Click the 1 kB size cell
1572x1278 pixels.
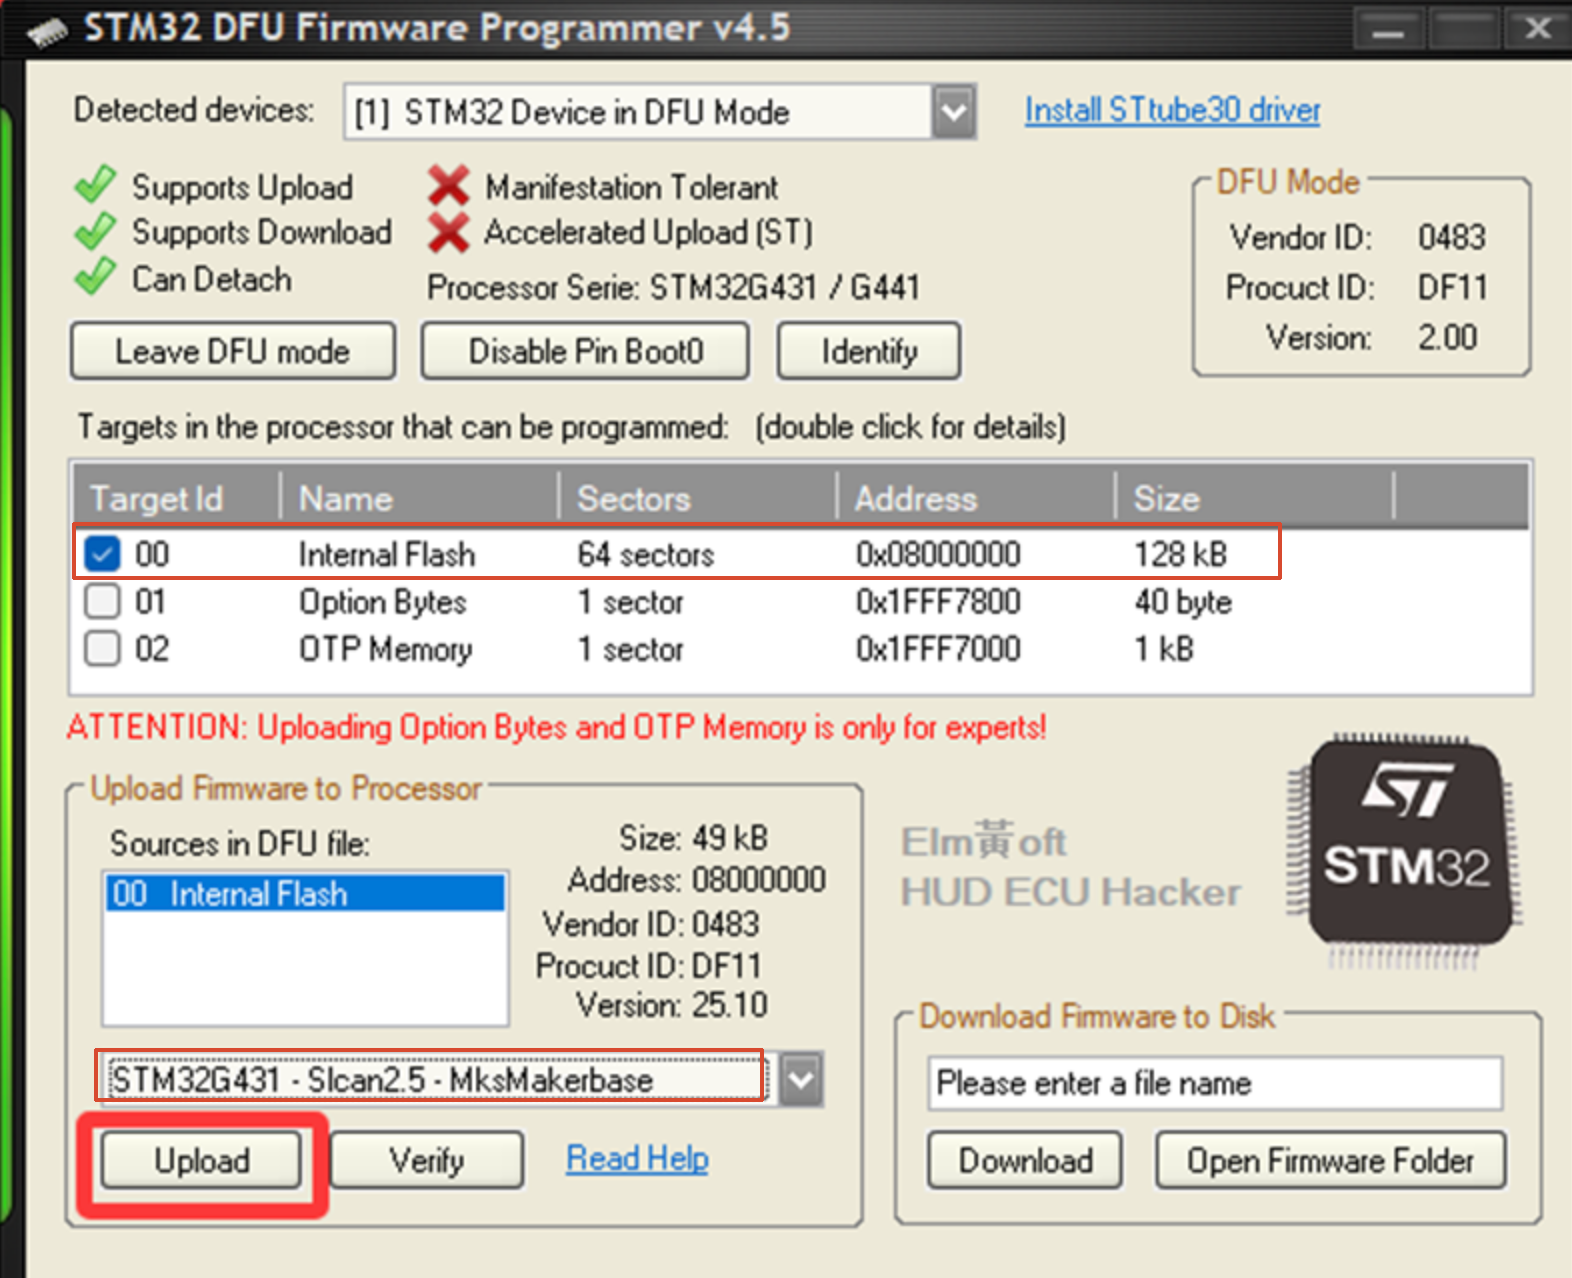(x=1164, y=649)
